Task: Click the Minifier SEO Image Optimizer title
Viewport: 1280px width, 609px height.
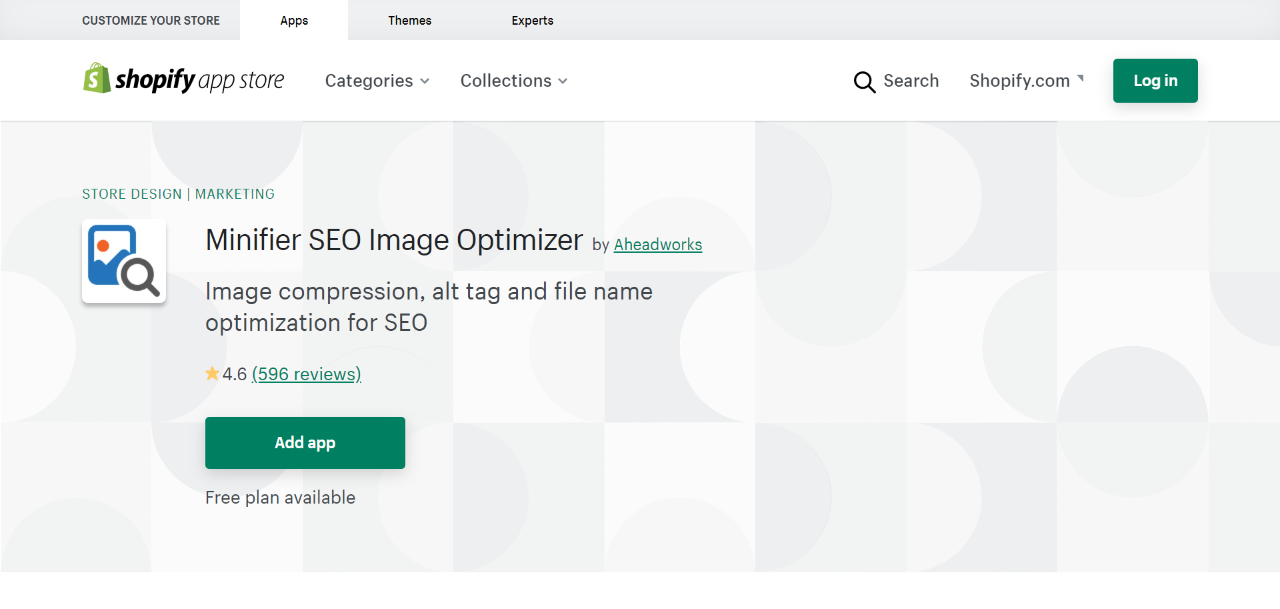Action: (x=394, y=240)
